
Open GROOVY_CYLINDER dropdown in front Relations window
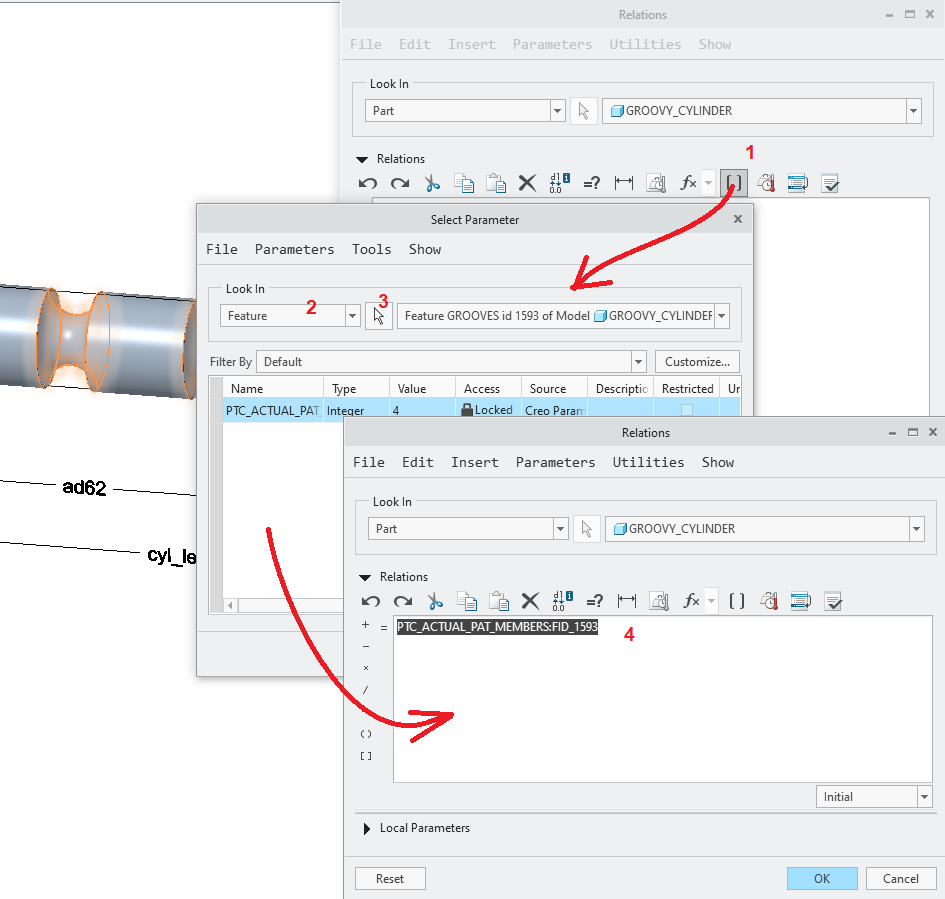916,529
